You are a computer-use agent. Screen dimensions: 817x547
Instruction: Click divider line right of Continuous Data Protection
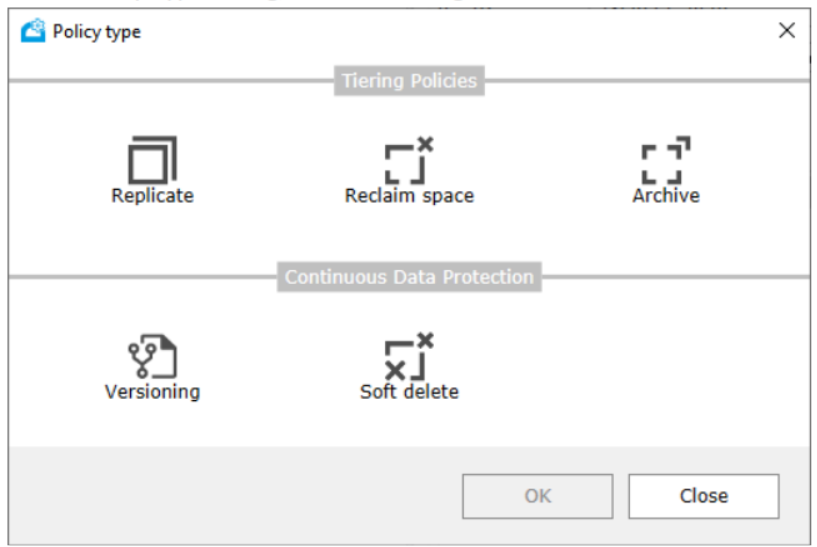676,277
